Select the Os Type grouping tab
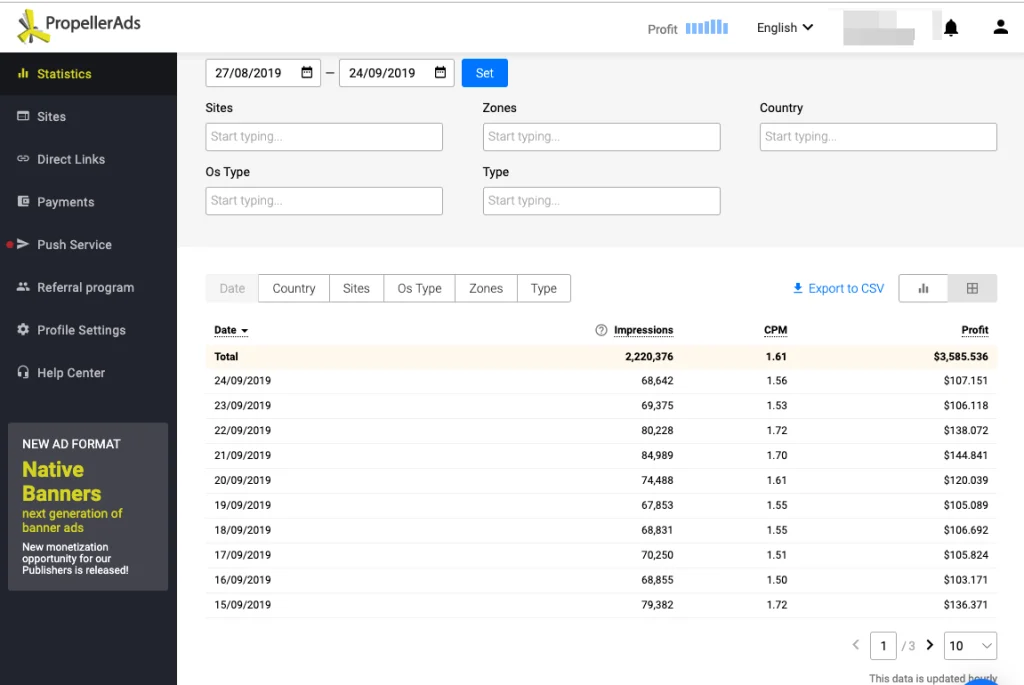 point(419,288)
